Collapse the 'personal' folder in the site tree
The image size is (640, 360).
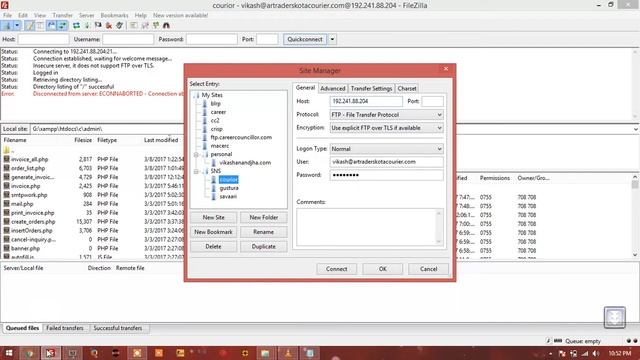click(x=196, y=154)
